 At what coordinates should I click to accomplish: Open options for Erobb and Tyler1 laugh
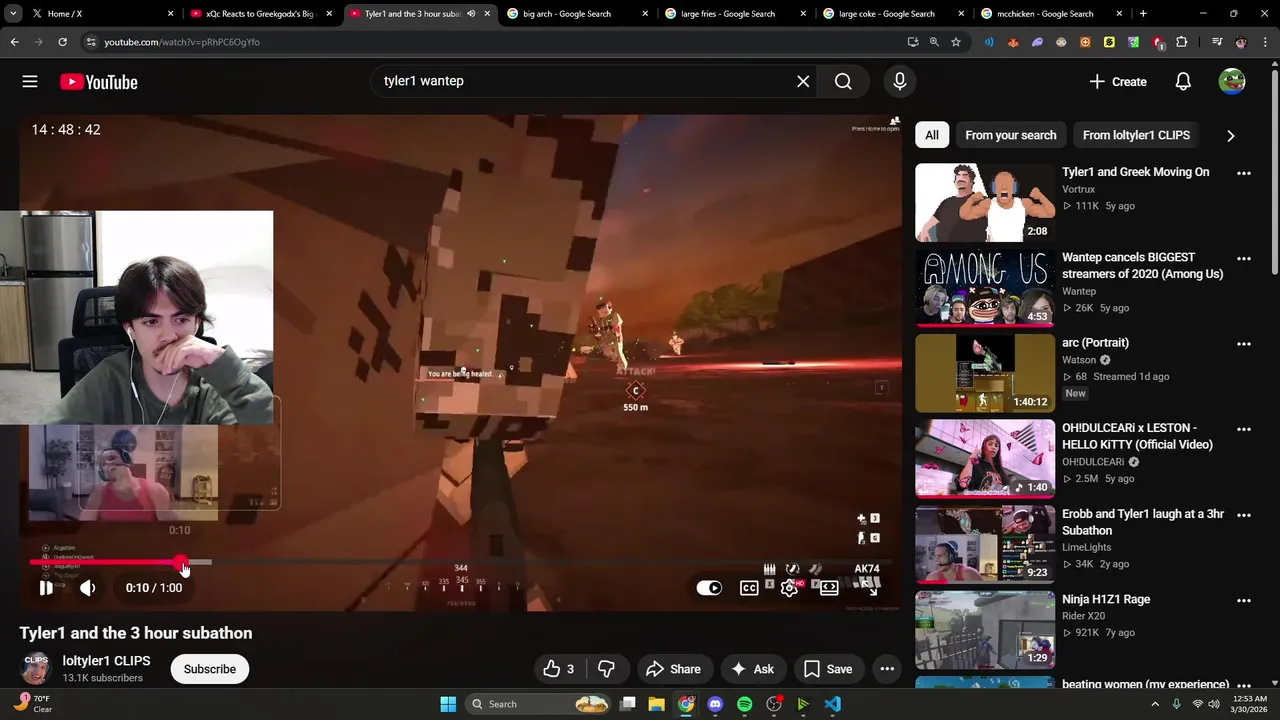click(x=1244, y=515)
